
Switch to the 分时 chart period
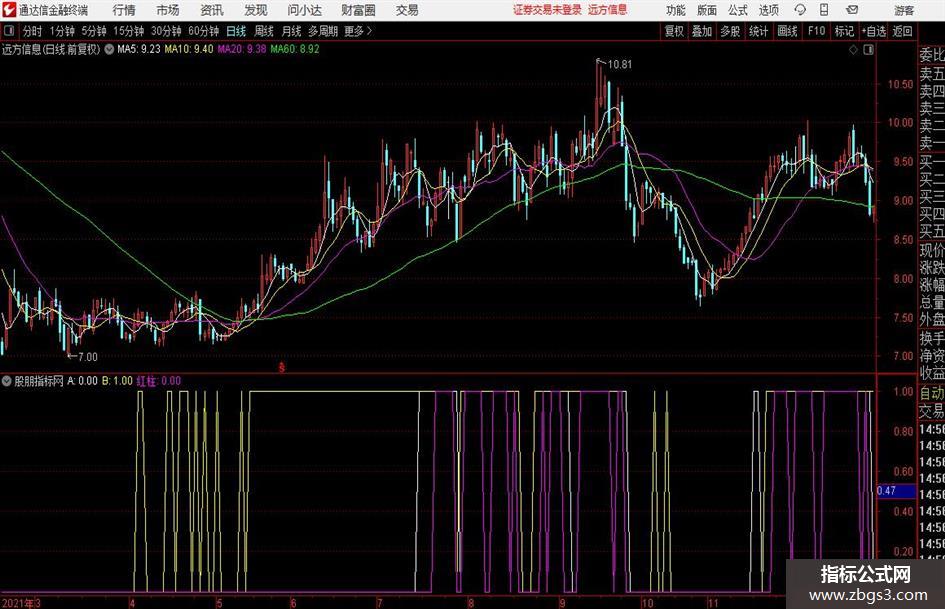33,31
